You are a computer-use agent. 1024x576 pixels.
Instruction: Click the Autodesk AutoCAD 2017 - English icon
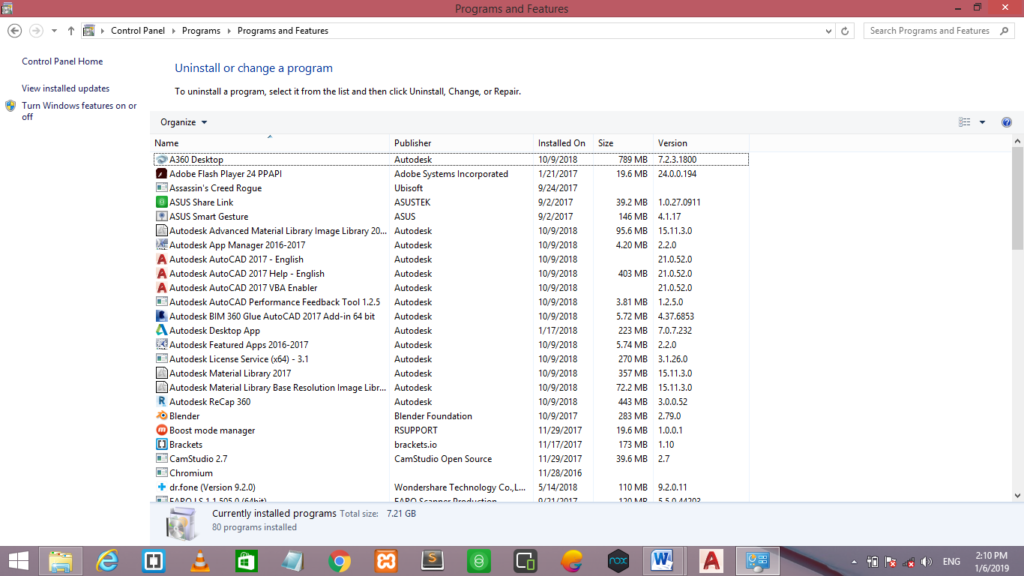coord(161,259)
